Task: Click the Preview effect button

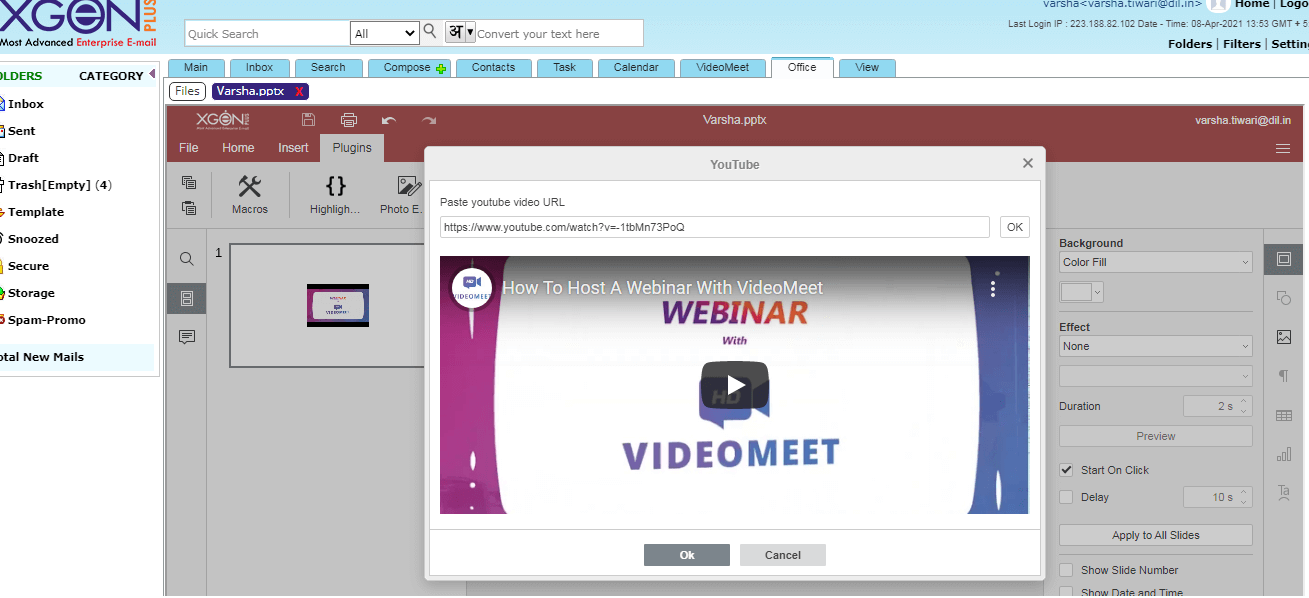Action: (x=1156, y=436)
